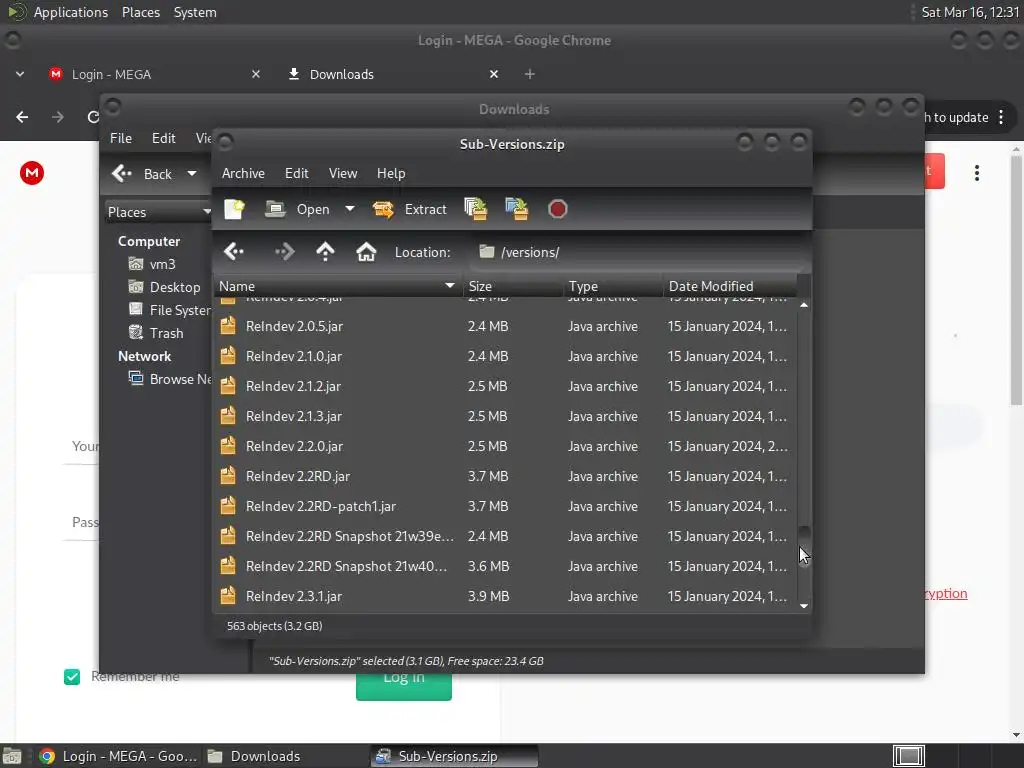Viewport: 1024px width, 768px height.
Task: Add files to archive icon
Action: pyautogui.click(x=476, y=209)
